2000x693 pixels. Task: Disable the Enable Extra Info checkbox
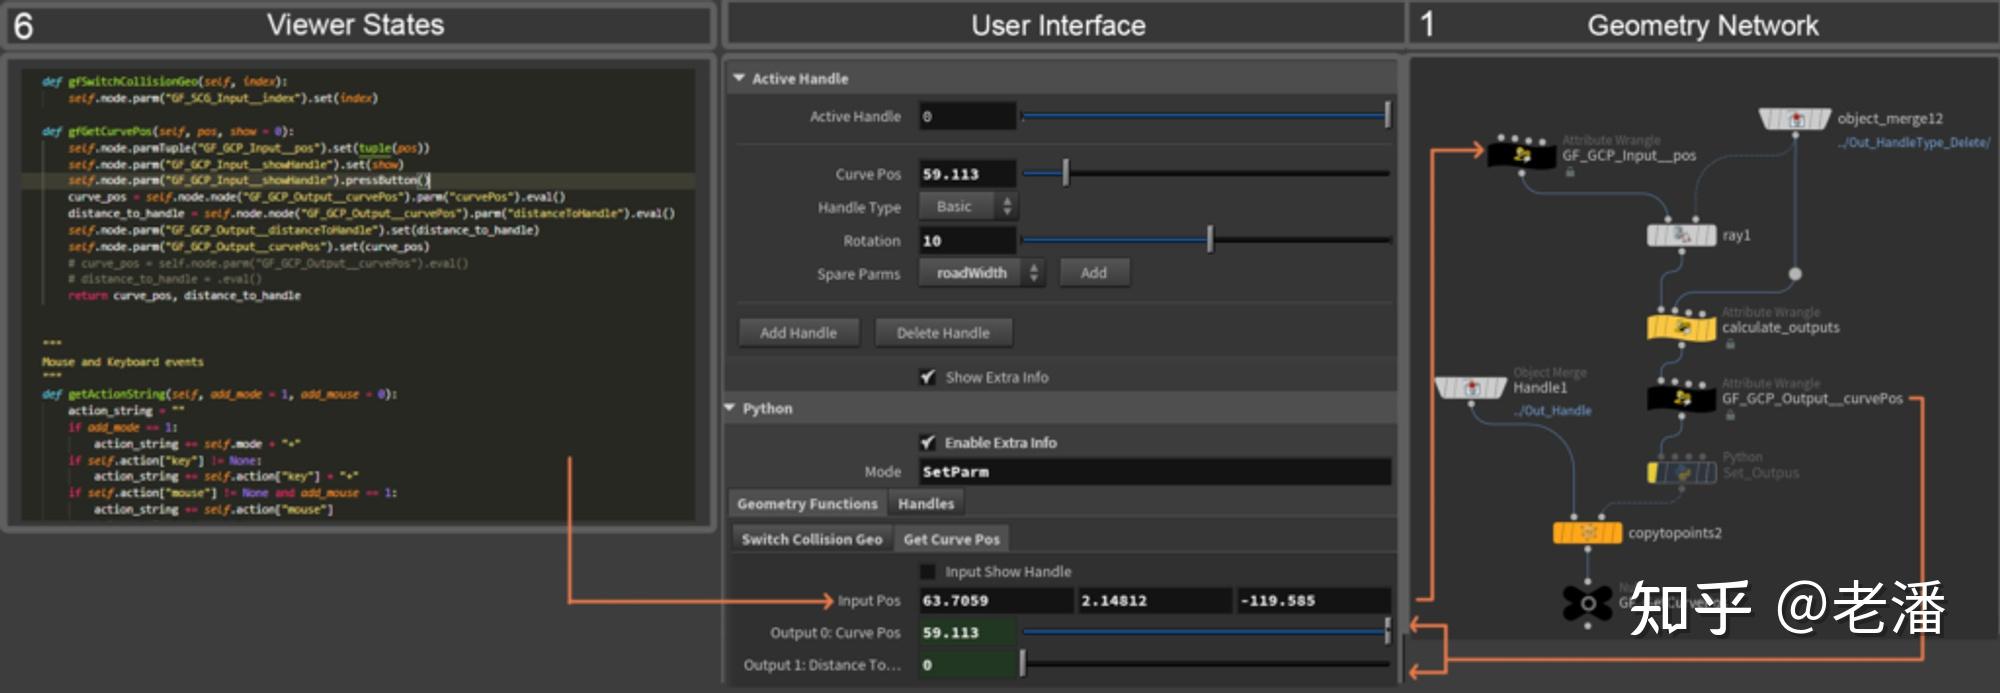pyautogui.click(x=928, y=442)
